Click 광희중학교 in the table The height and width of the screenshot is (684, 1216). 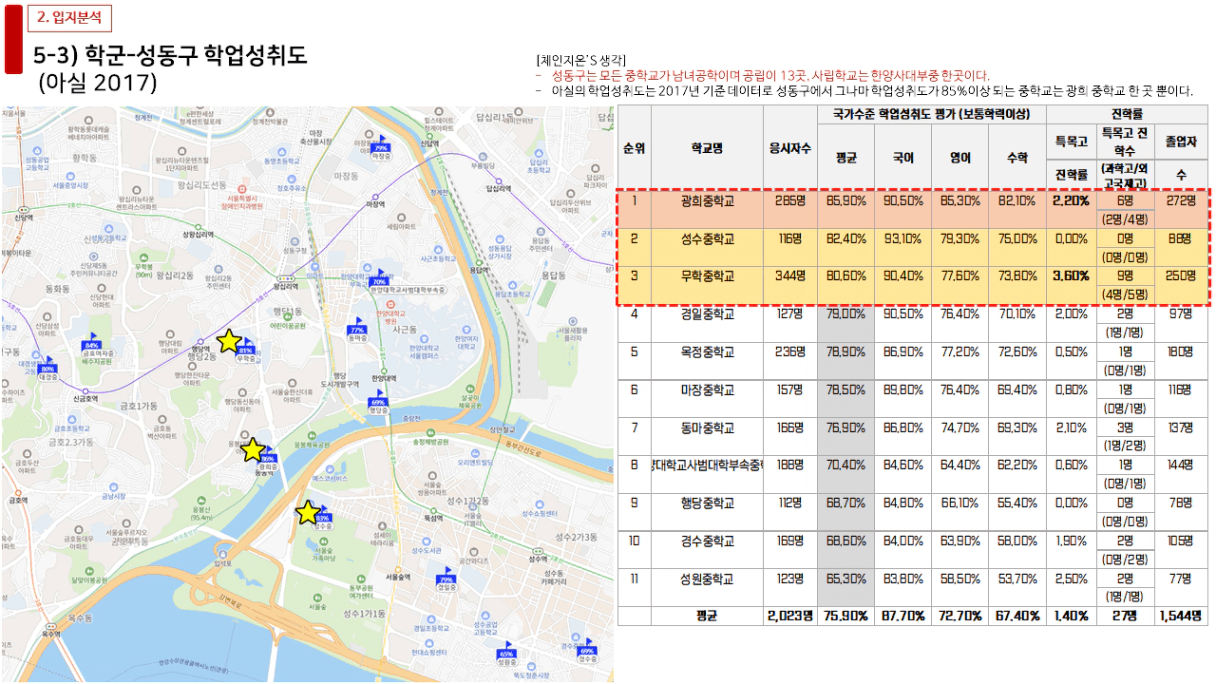(x=706, y=200)
